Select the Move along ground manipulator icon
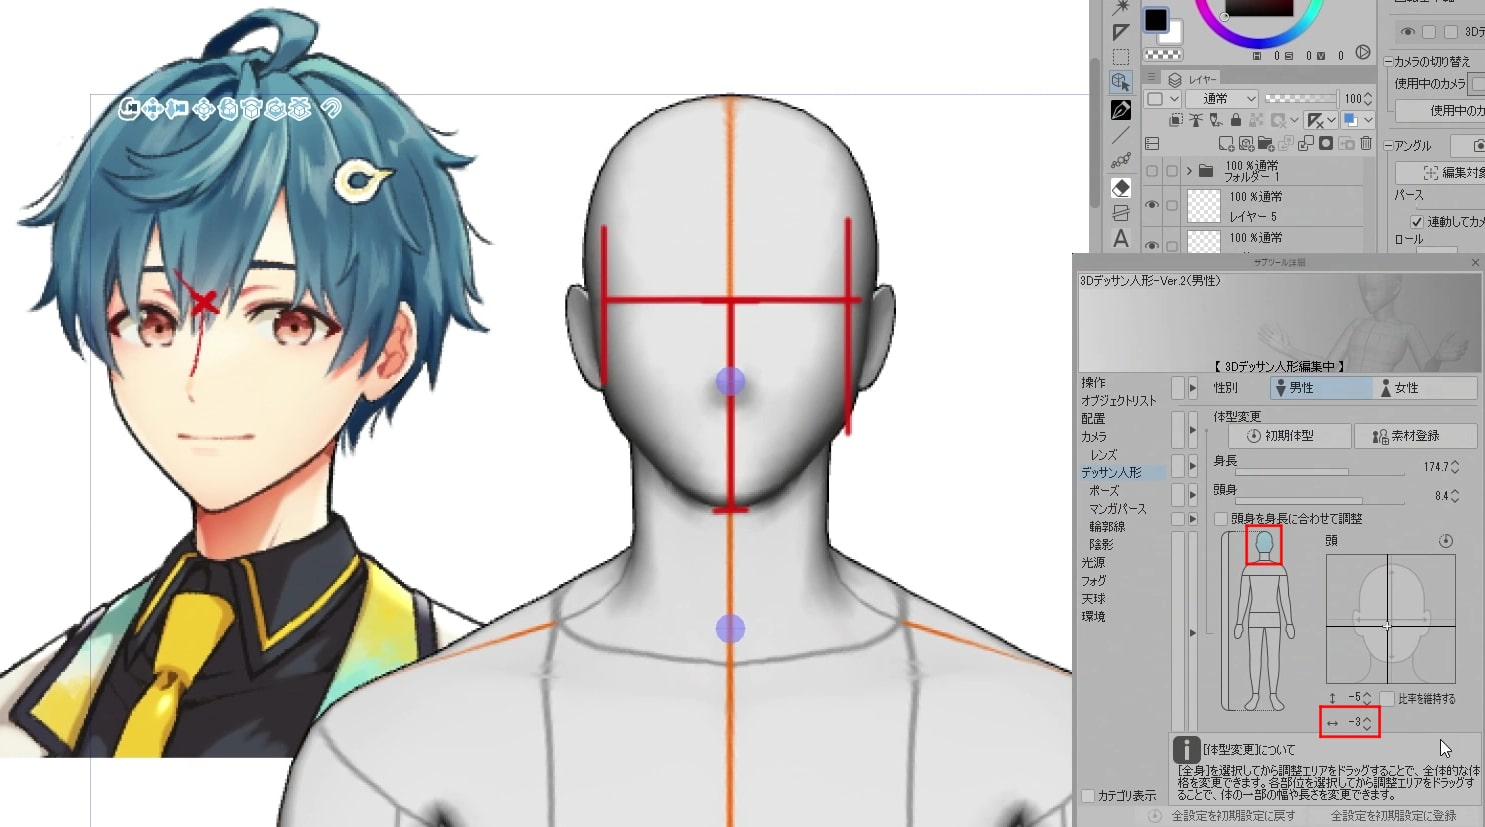 click(300, 108)
